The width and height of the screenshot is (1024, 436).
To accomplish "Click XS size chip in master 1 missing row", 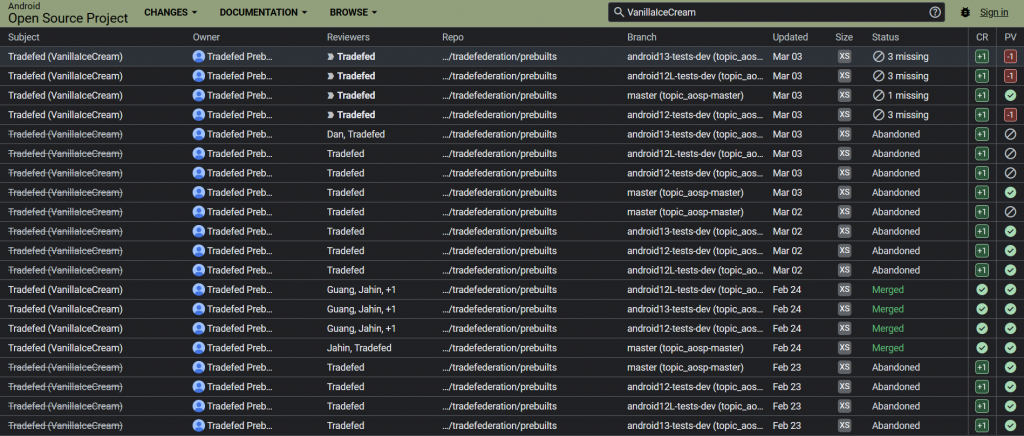I will pyautogui.click(x=844, y=95).
